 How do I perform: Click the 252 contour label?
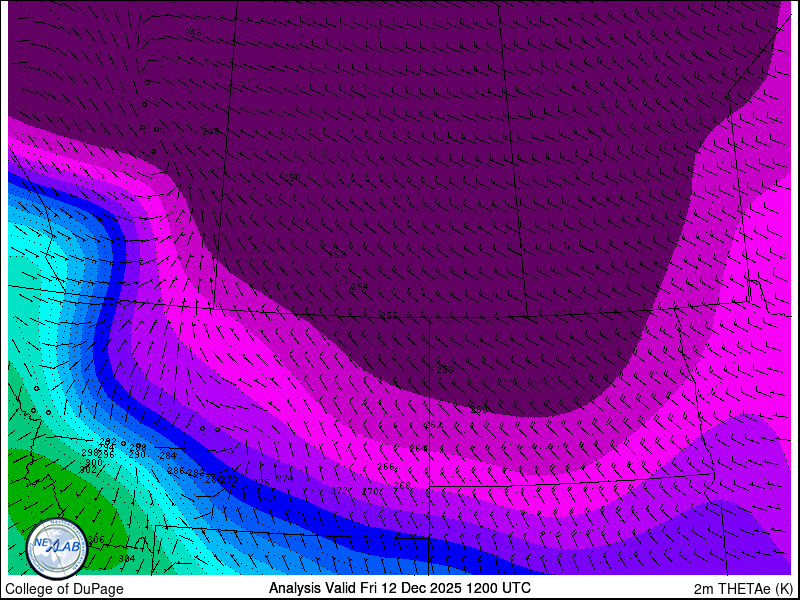pyautogui.click(x=337, y=255)
